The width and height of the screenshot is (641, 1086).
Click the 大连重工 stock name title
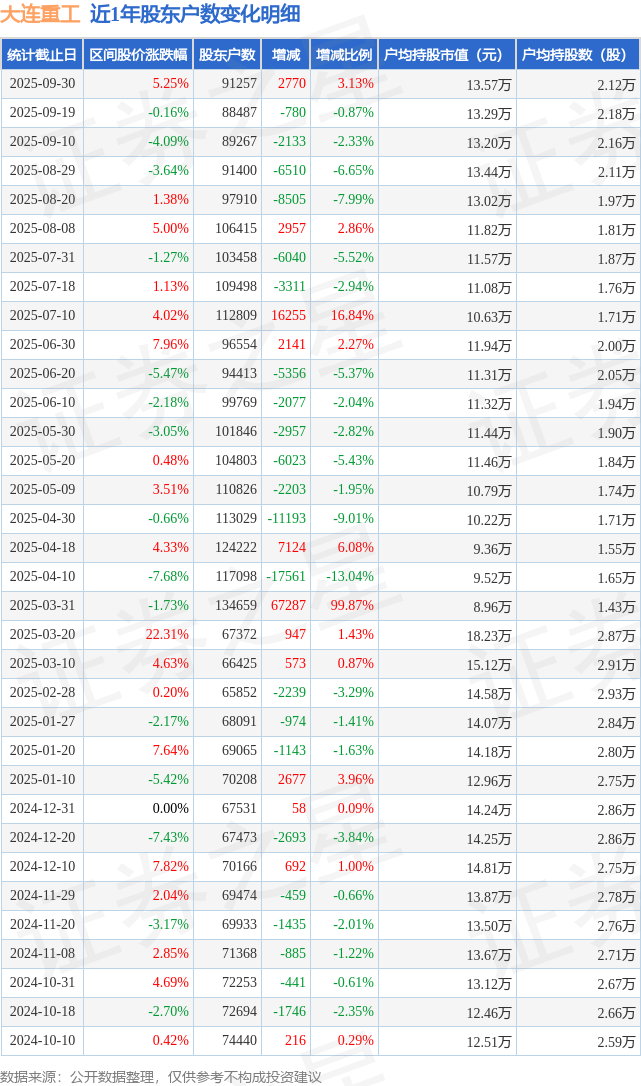(41, 15)
